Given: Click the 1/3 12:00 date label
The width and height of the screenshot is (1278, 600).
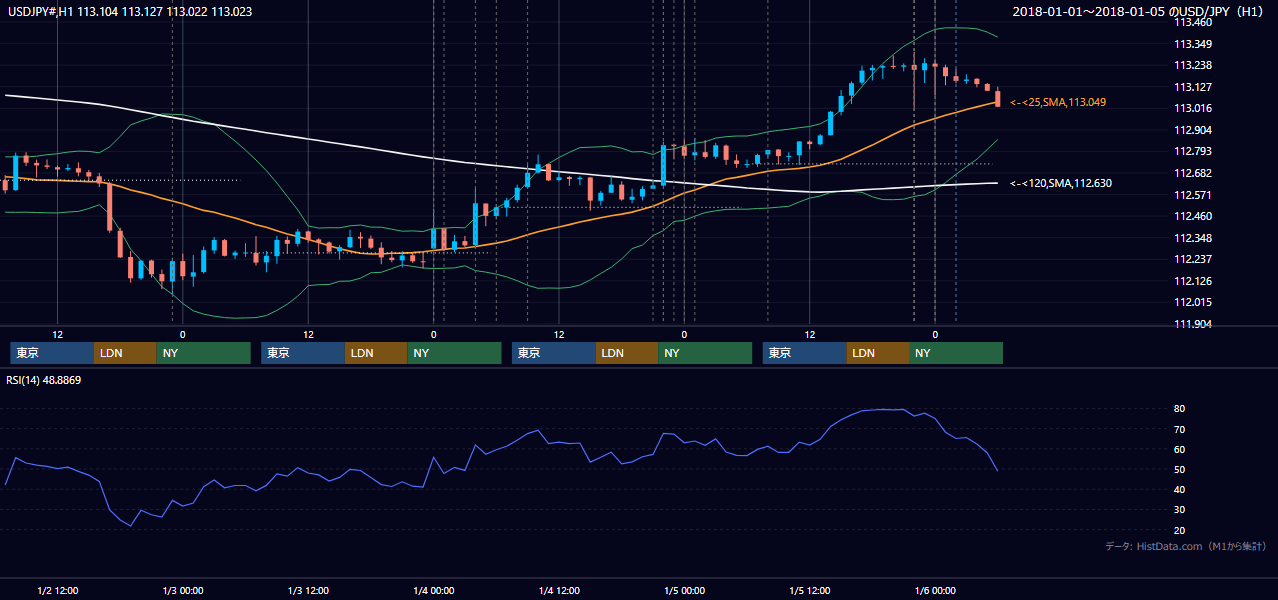Looking at the screenshot, I should pyautogui.click(x=309, y=591).
